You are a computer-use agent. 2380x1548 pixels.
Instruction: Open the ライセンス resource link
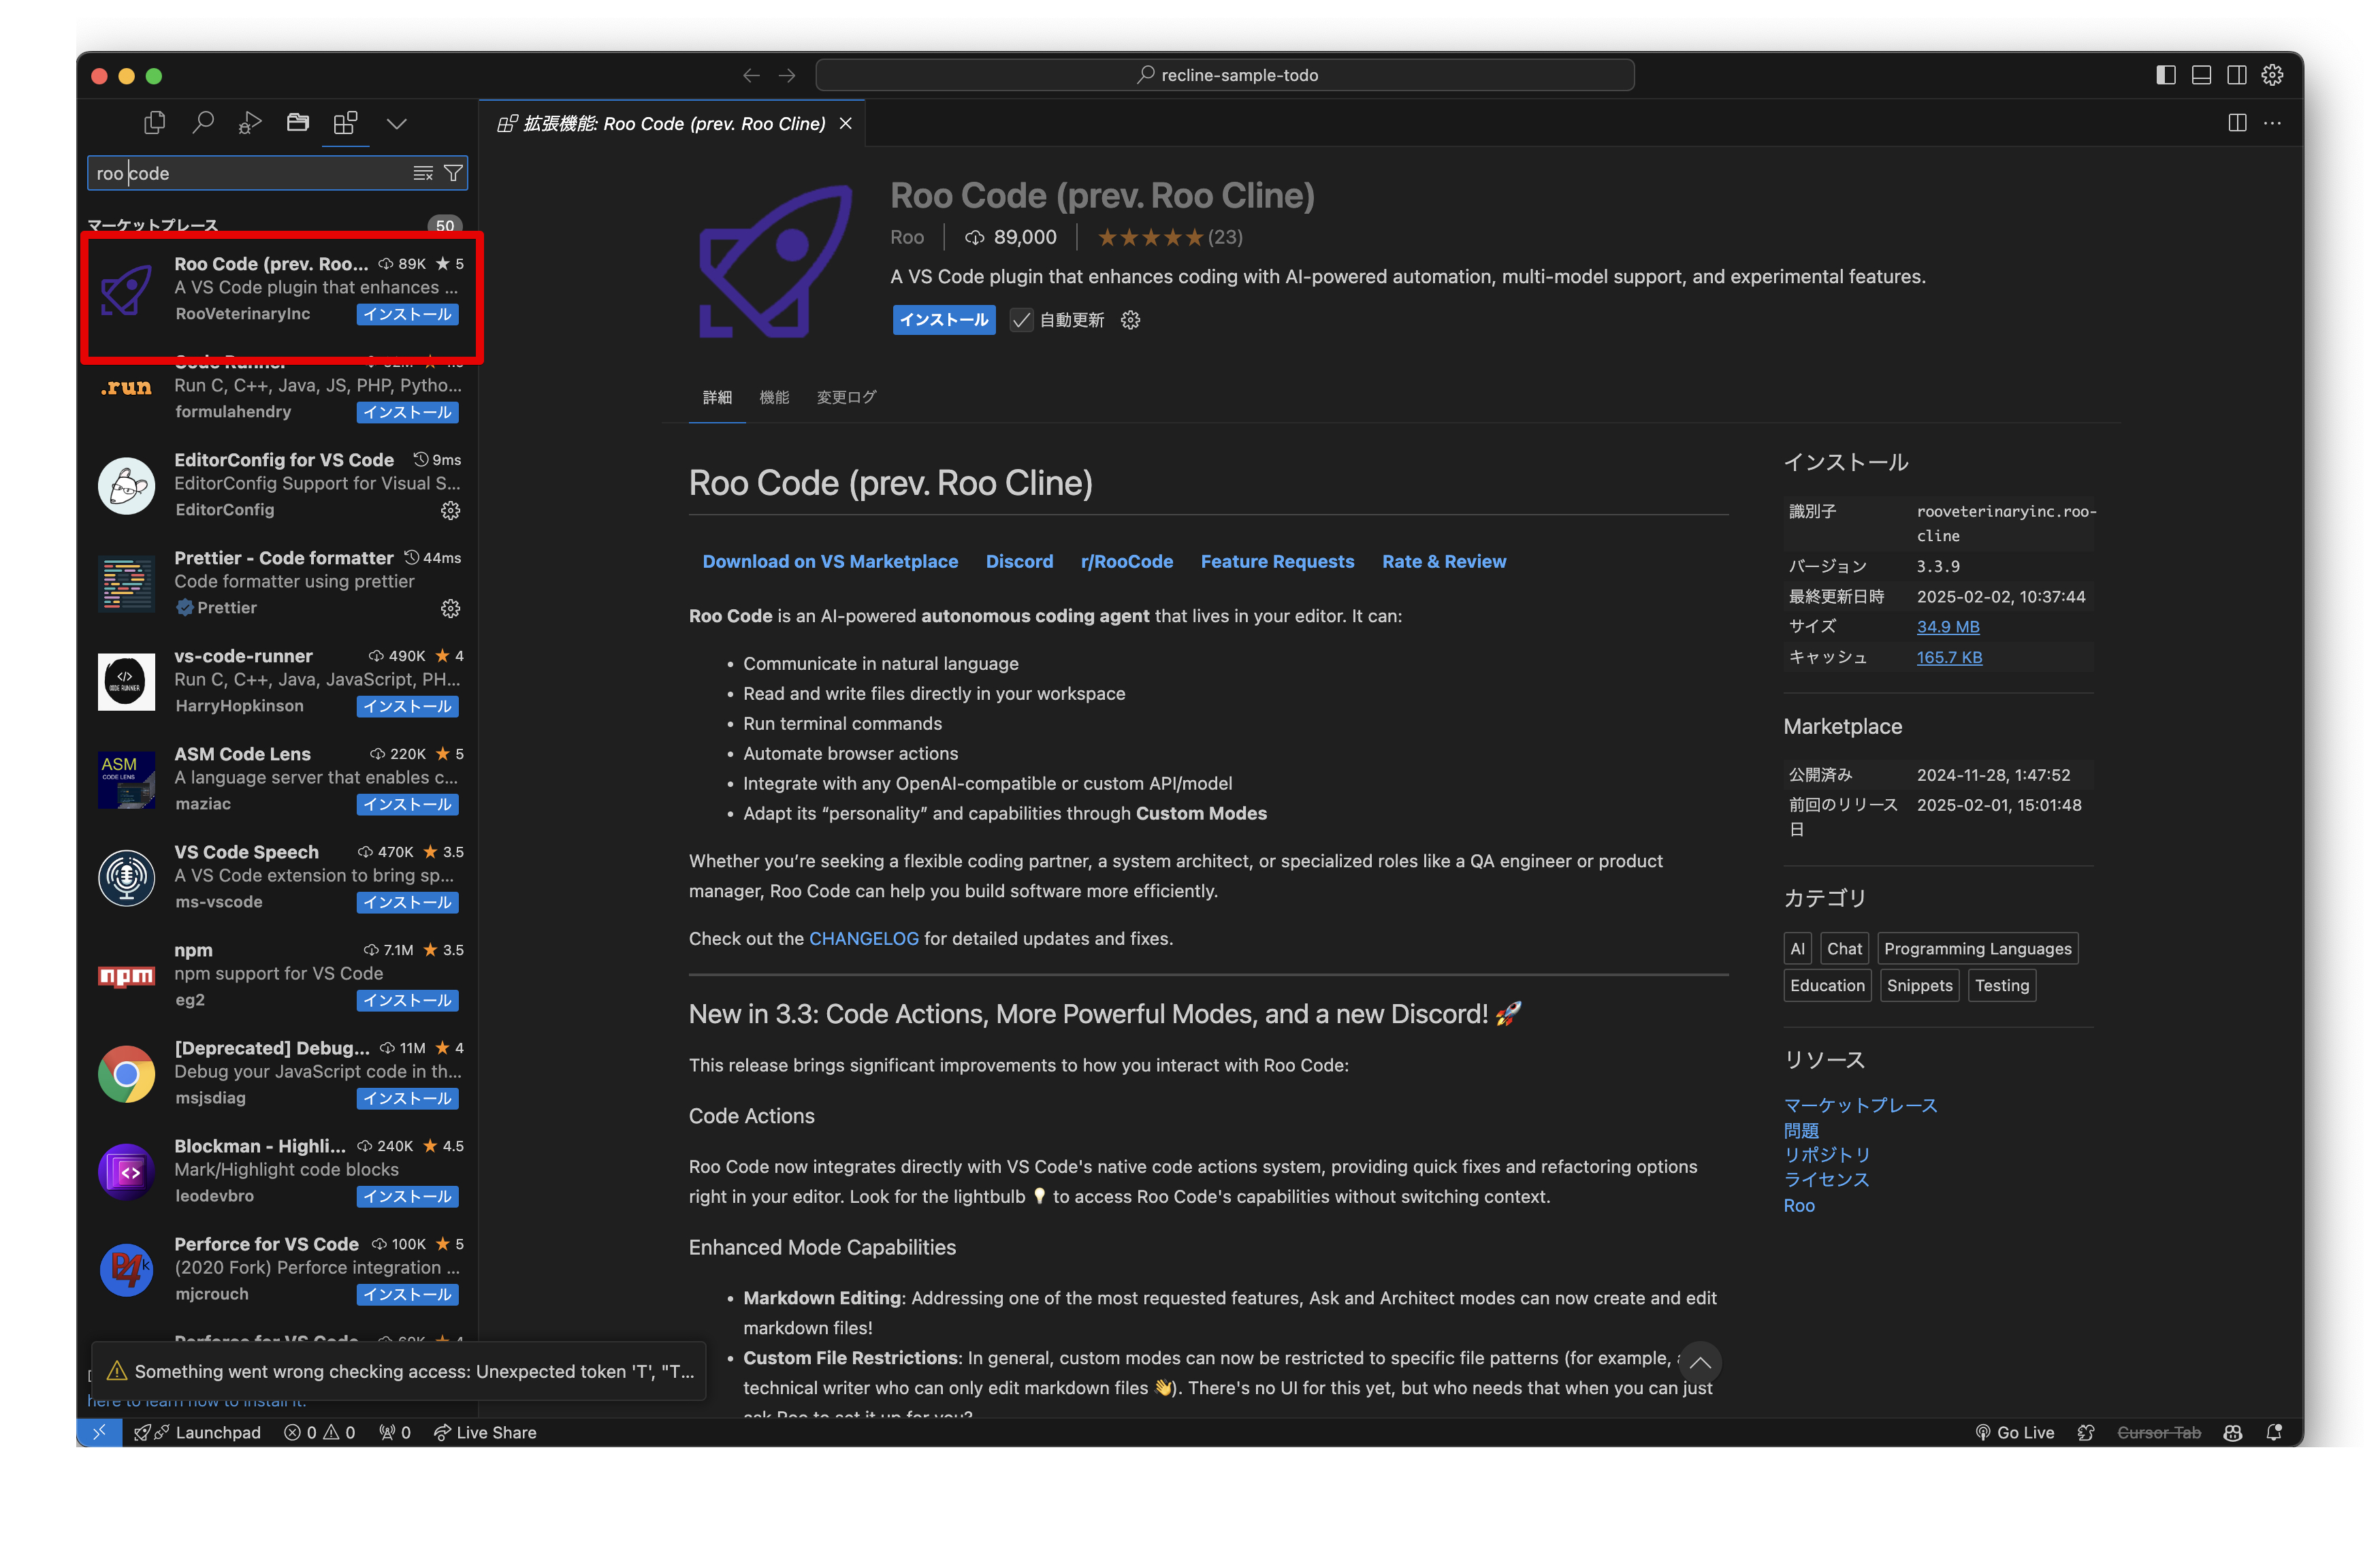[x=1826, y=1179]
